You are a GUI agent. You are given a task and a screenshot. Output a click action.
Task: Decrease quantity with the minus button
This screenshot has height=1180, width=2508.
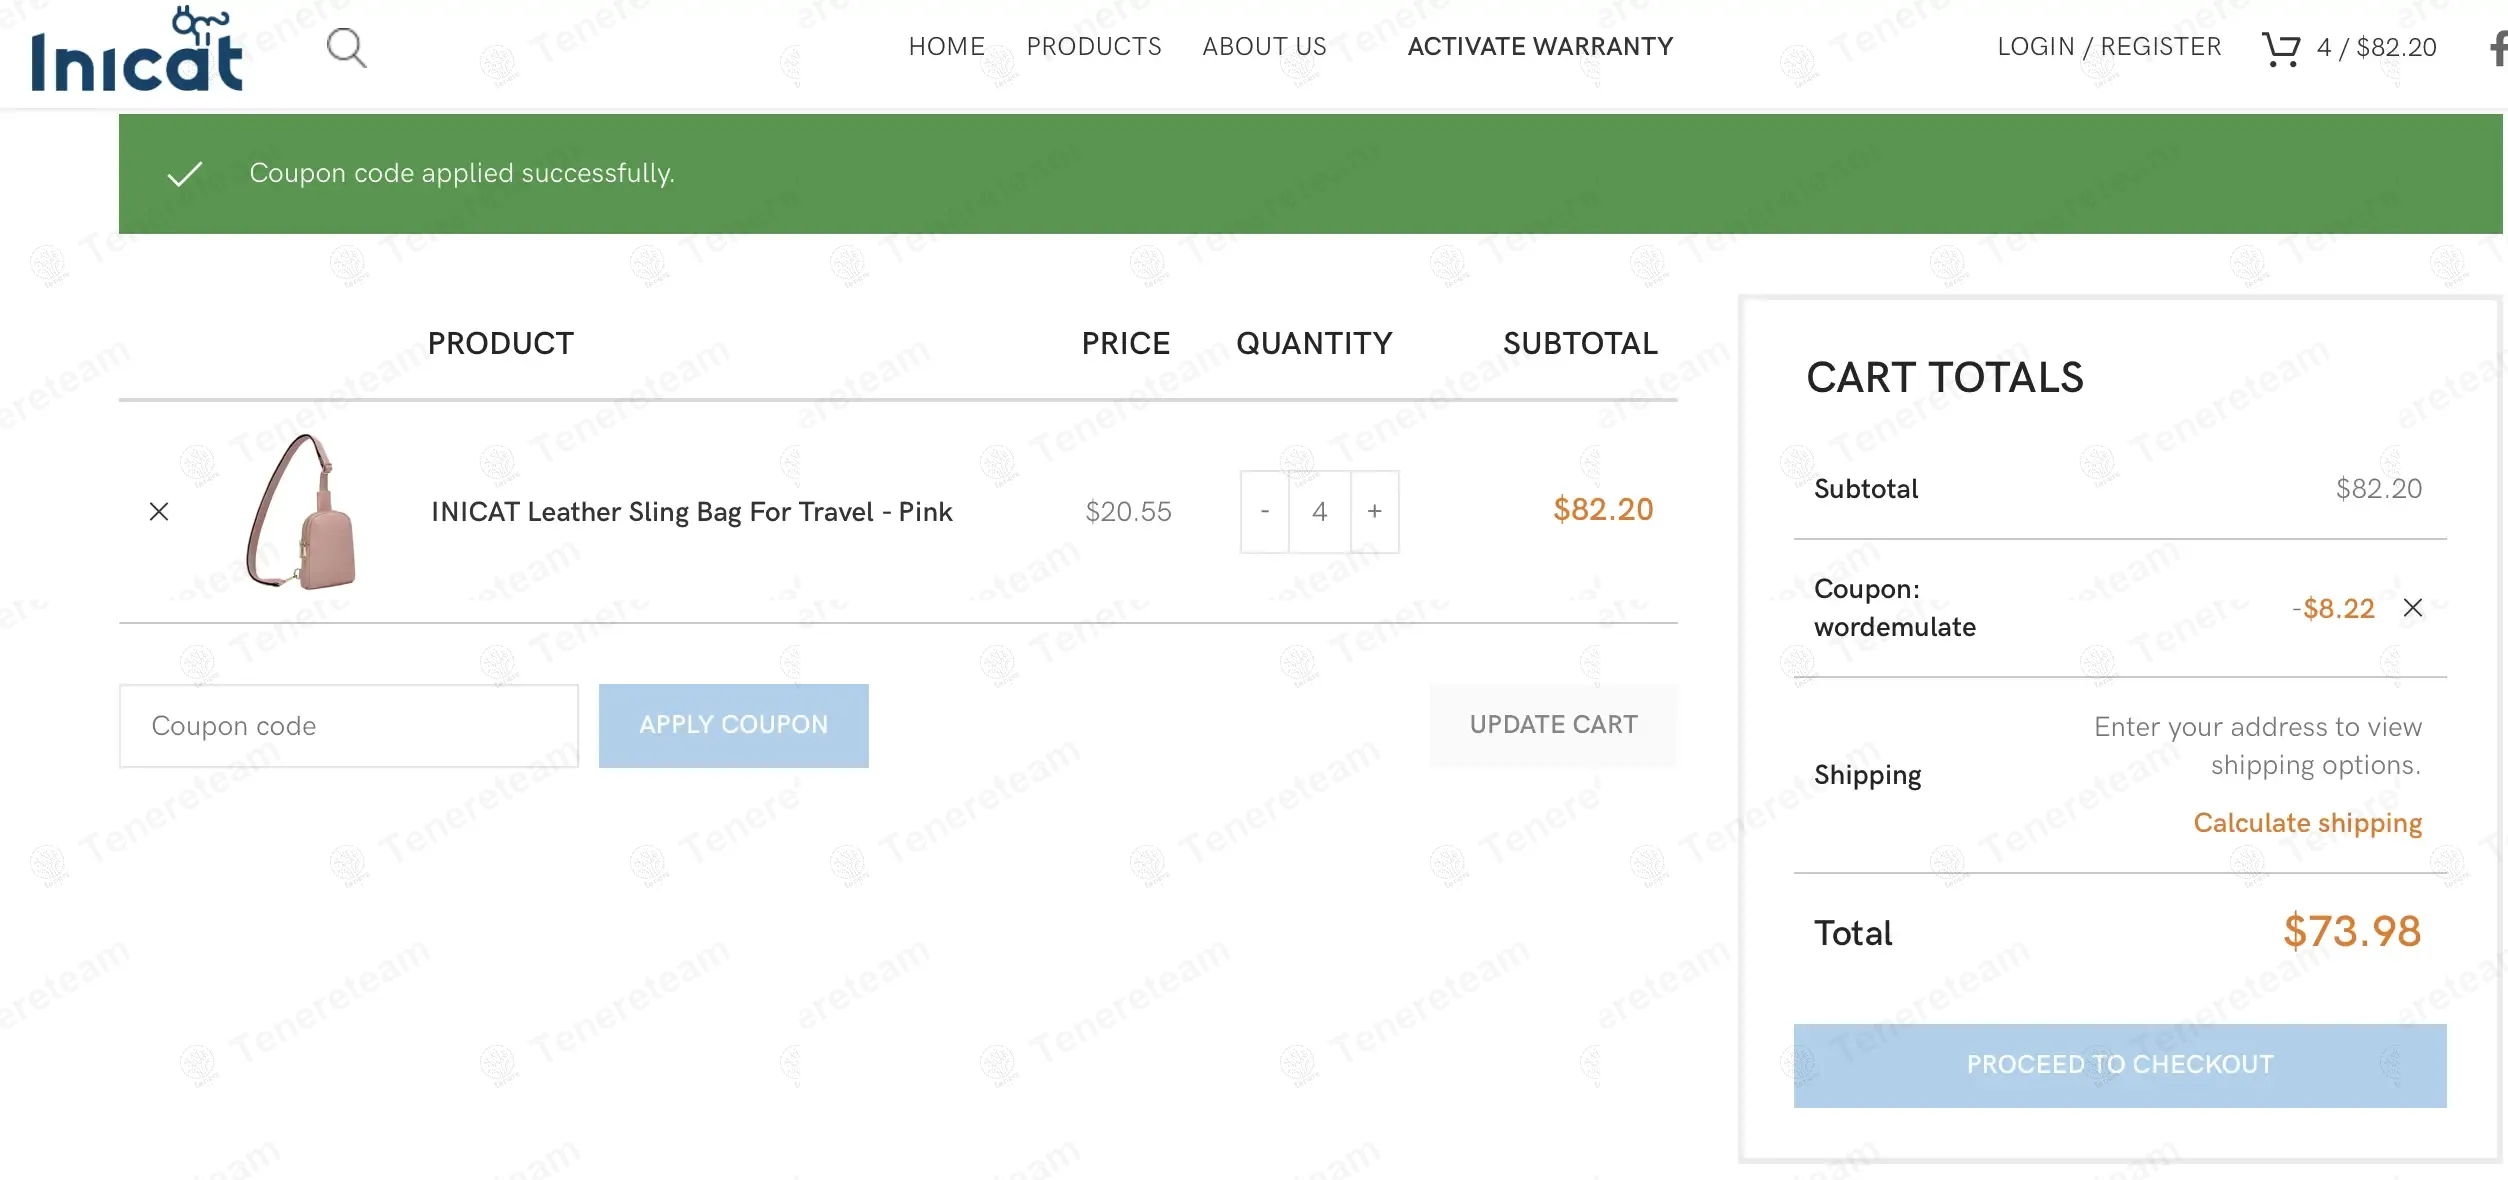tap(1265, 512)
